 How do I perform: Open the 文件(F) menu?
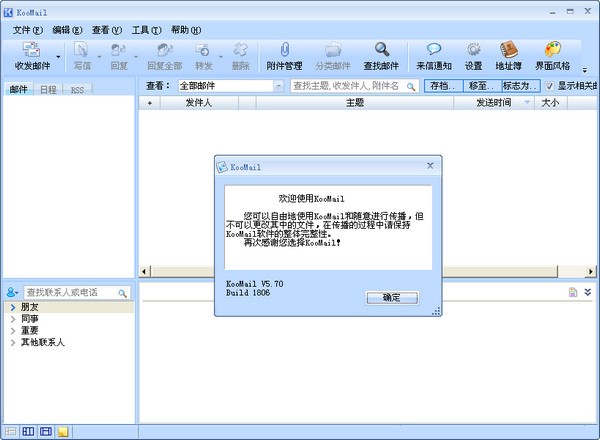(x=28, y=30)
